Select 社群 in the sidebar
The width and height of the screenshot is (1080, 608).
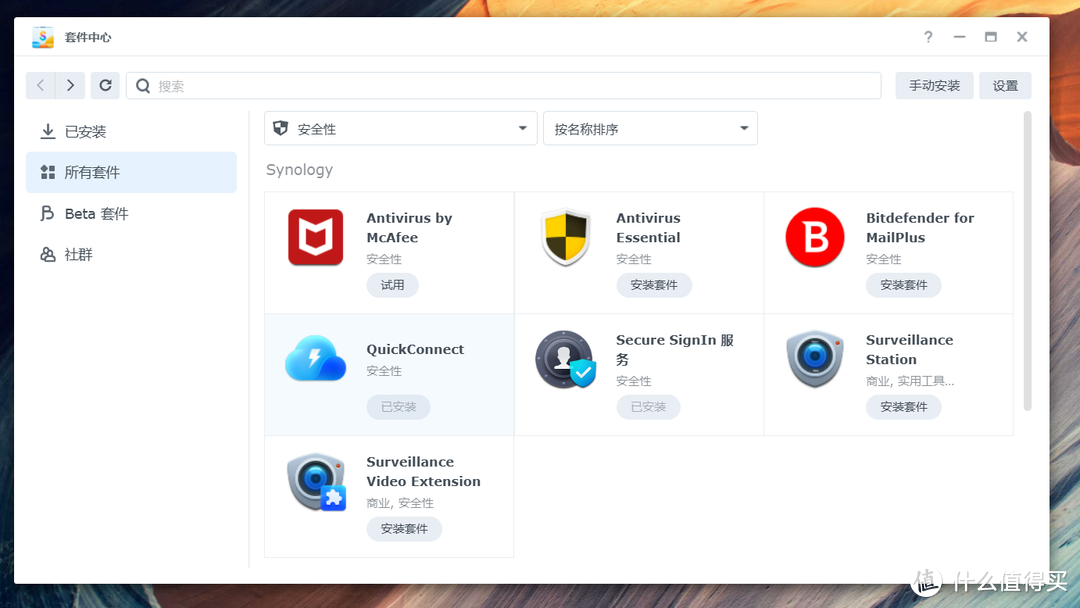click(x=131, y=255)
